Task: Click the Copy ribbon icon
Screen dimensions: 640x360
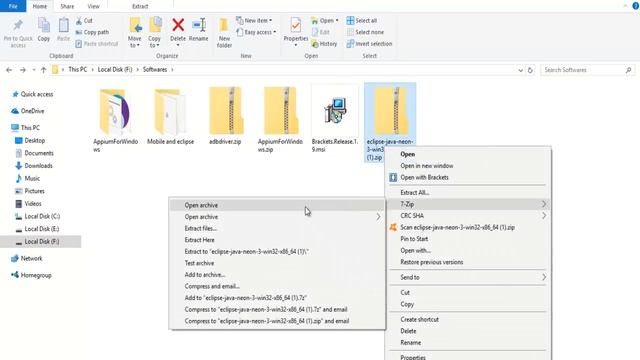Action: coord(44,25)
